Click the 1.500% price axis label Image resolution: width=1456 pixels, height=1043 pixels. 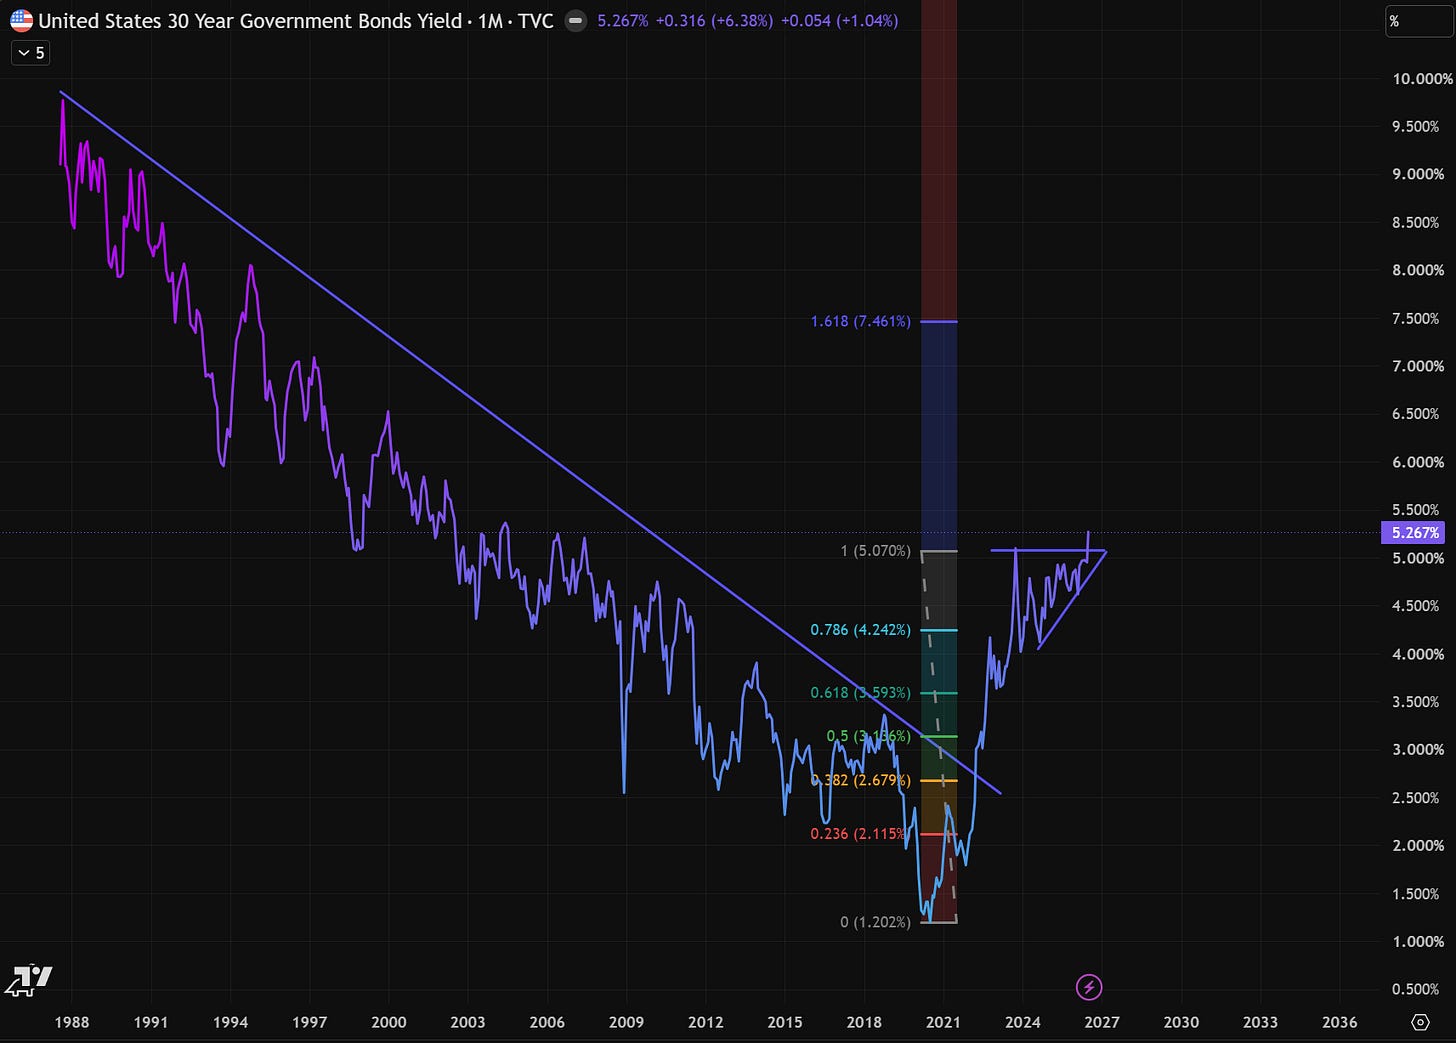click(1418, 894)
